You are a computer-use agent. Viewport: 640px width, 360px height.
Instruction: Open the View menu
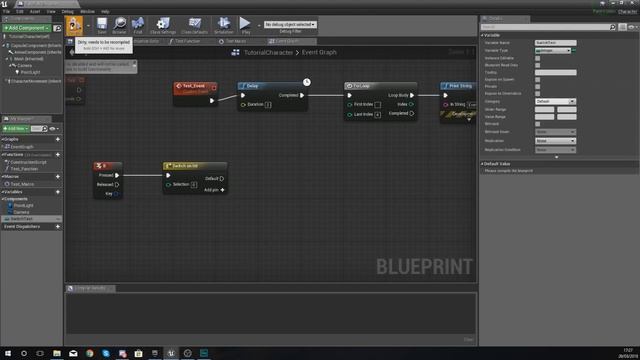click(x=51, y=11)
